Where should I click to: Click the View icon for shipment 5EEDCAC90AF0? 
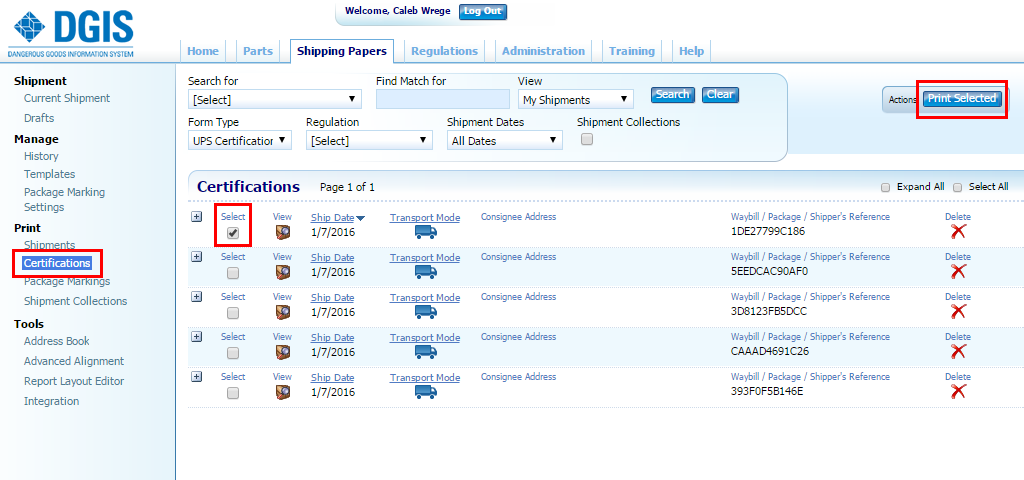282,272
